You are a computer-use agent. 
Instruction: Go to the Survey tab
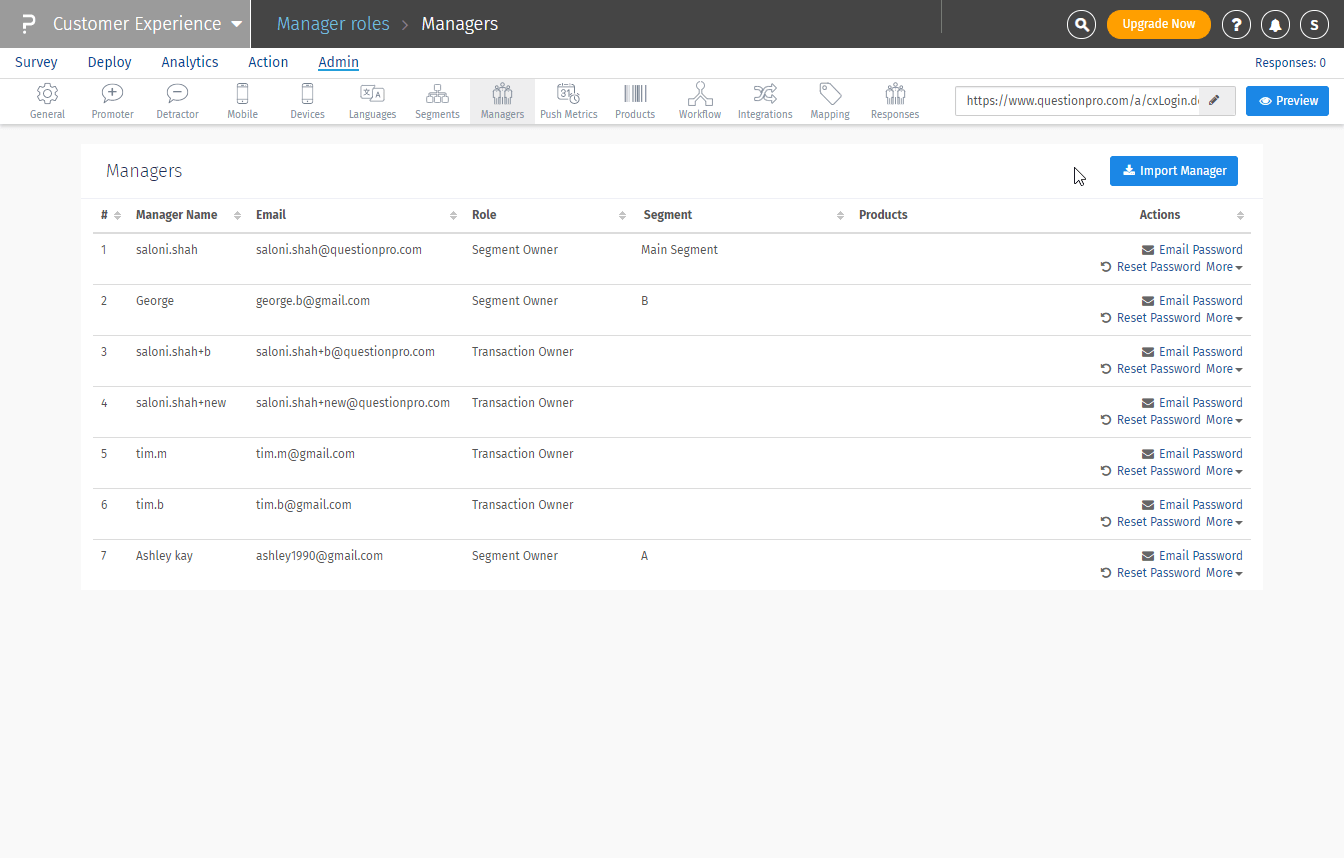pos(36,62)
